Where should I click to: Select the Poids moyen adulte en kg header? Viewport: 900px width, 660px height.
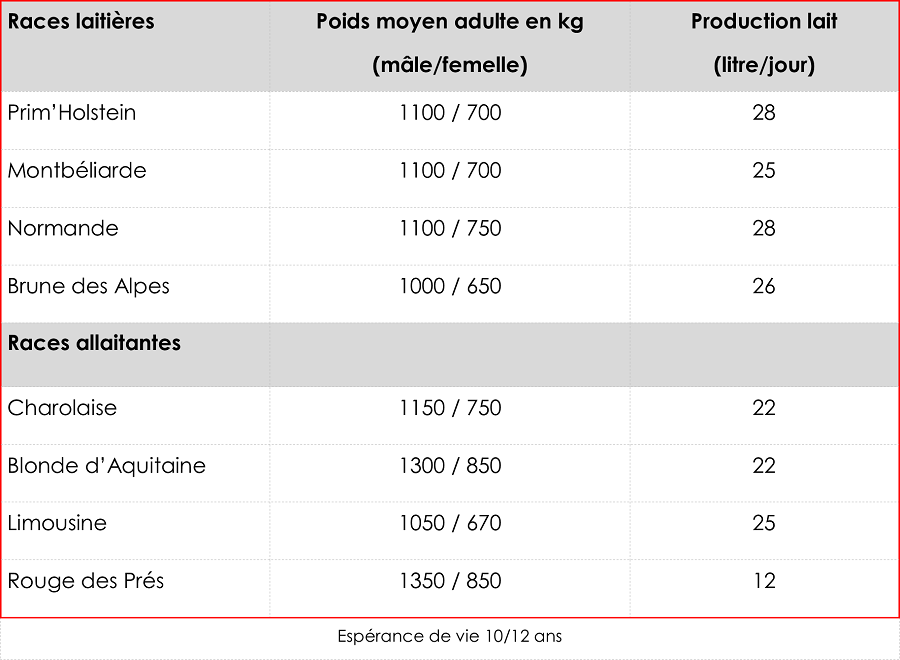[450, 44]
